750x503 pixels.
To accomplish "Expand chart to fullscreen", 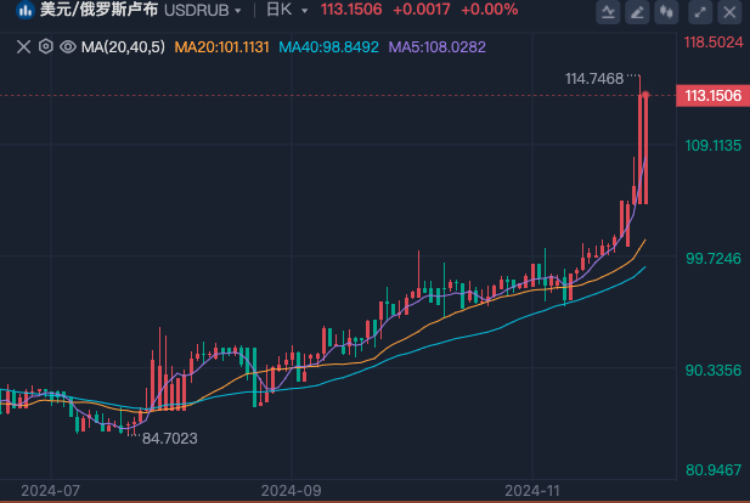I will click(x=700, y=11).
